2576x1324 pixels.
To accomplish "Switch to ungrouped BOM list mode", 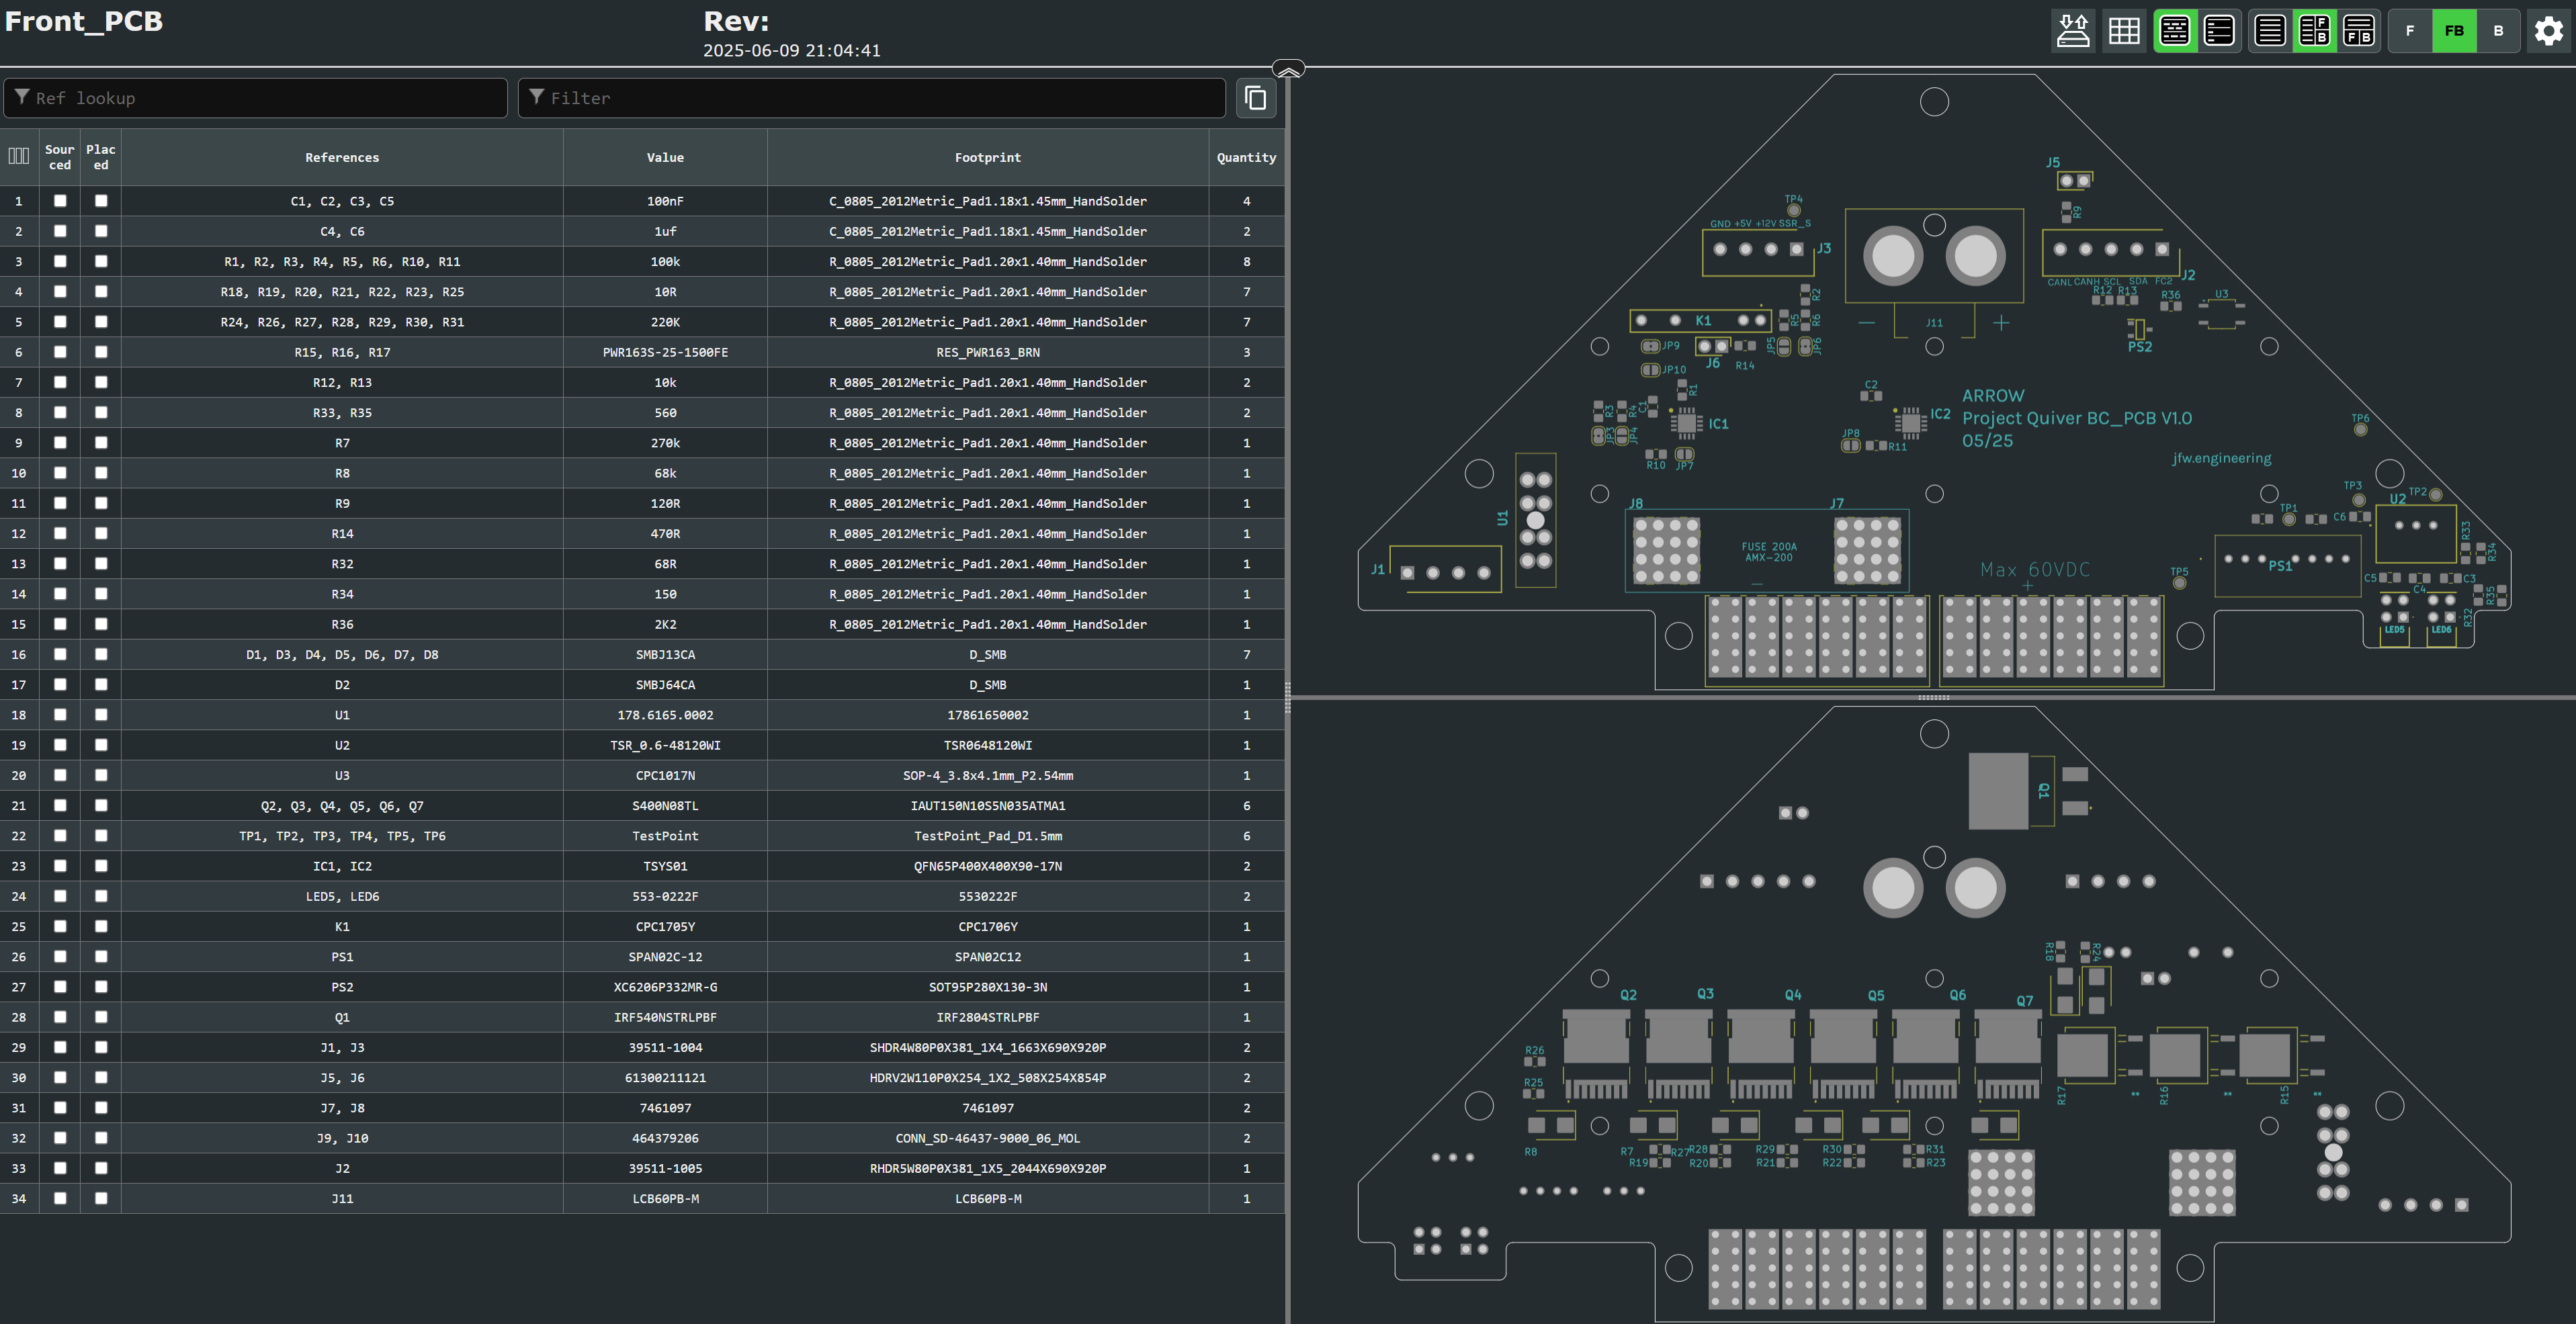I will [2219, 30].
